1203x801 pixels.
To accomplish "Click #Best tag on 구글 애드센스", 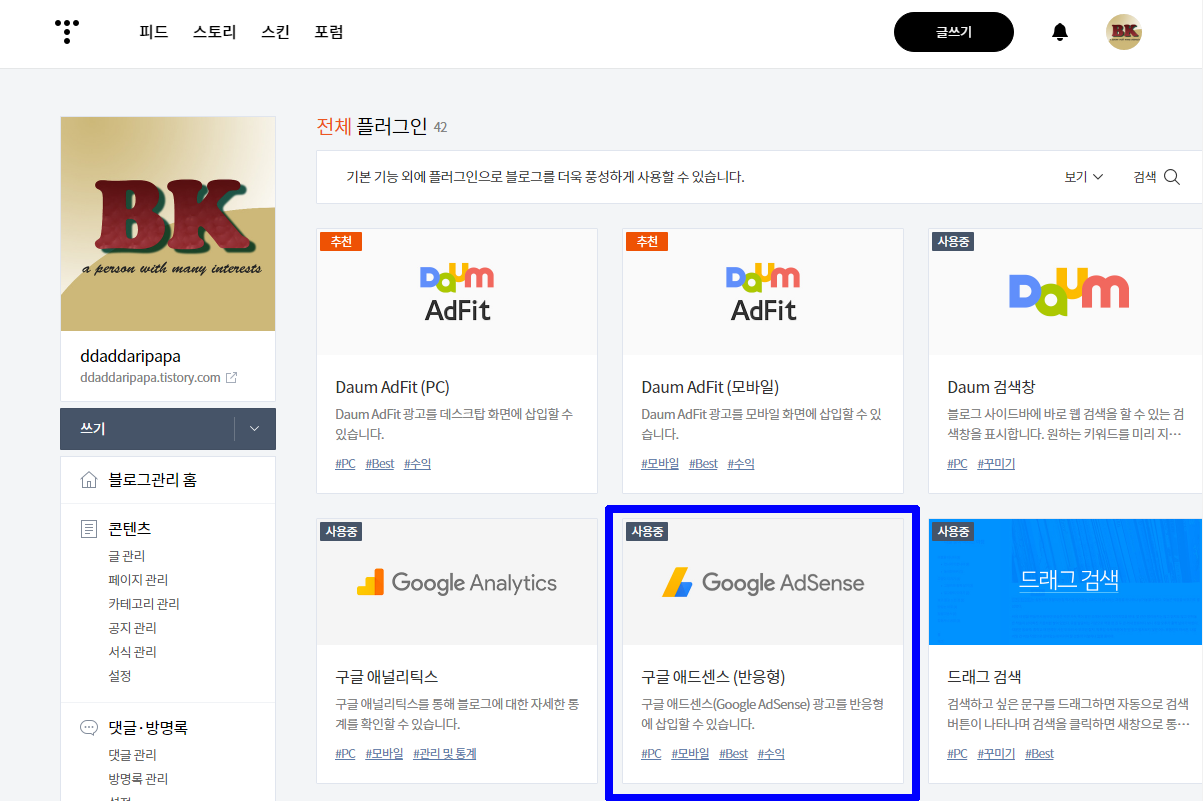I will tap(734, 754).
